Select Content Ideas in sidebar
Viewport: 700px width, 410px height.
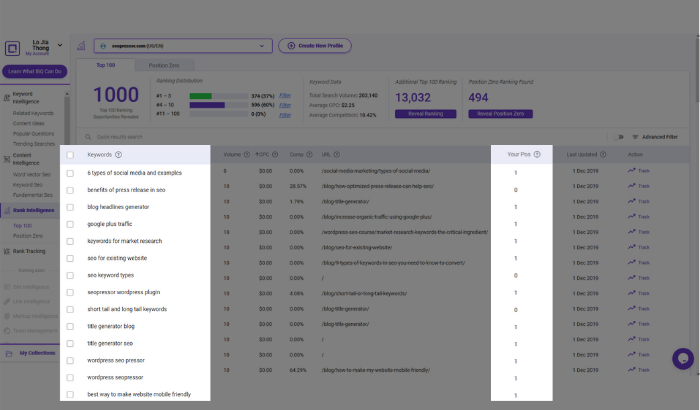click(29, 123)
